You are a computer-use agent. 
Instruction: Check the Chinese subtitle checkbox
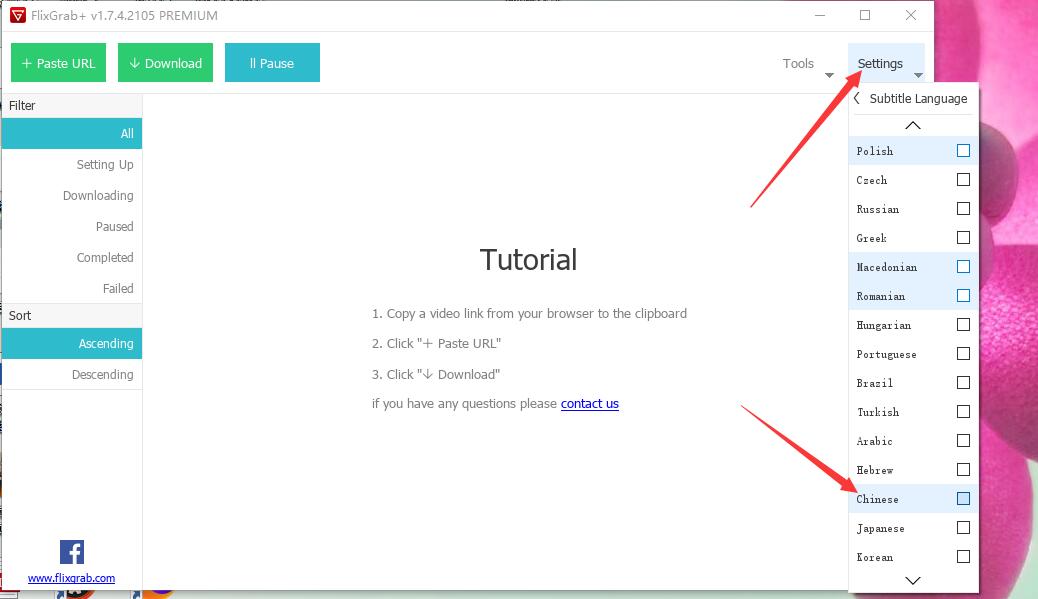[963, 498]
